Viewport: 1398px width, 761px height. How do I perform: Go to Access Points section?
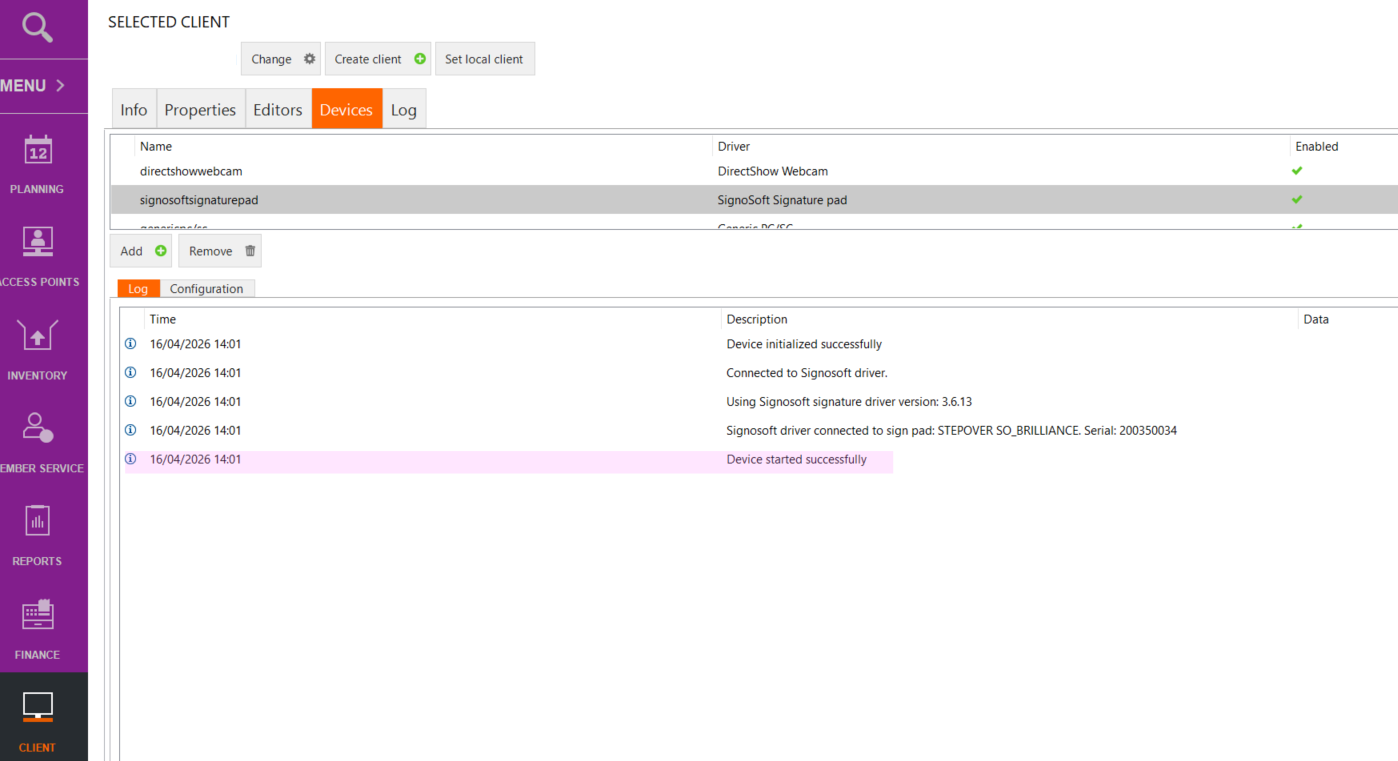(38, 244)
